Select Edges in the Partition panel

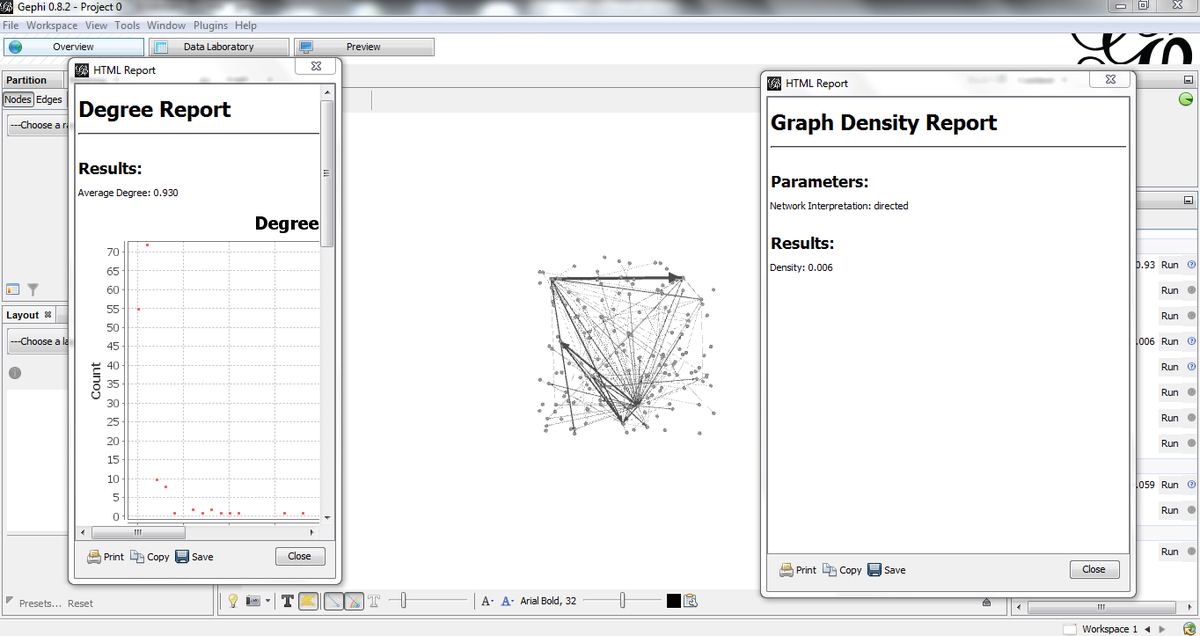(49, 99)
